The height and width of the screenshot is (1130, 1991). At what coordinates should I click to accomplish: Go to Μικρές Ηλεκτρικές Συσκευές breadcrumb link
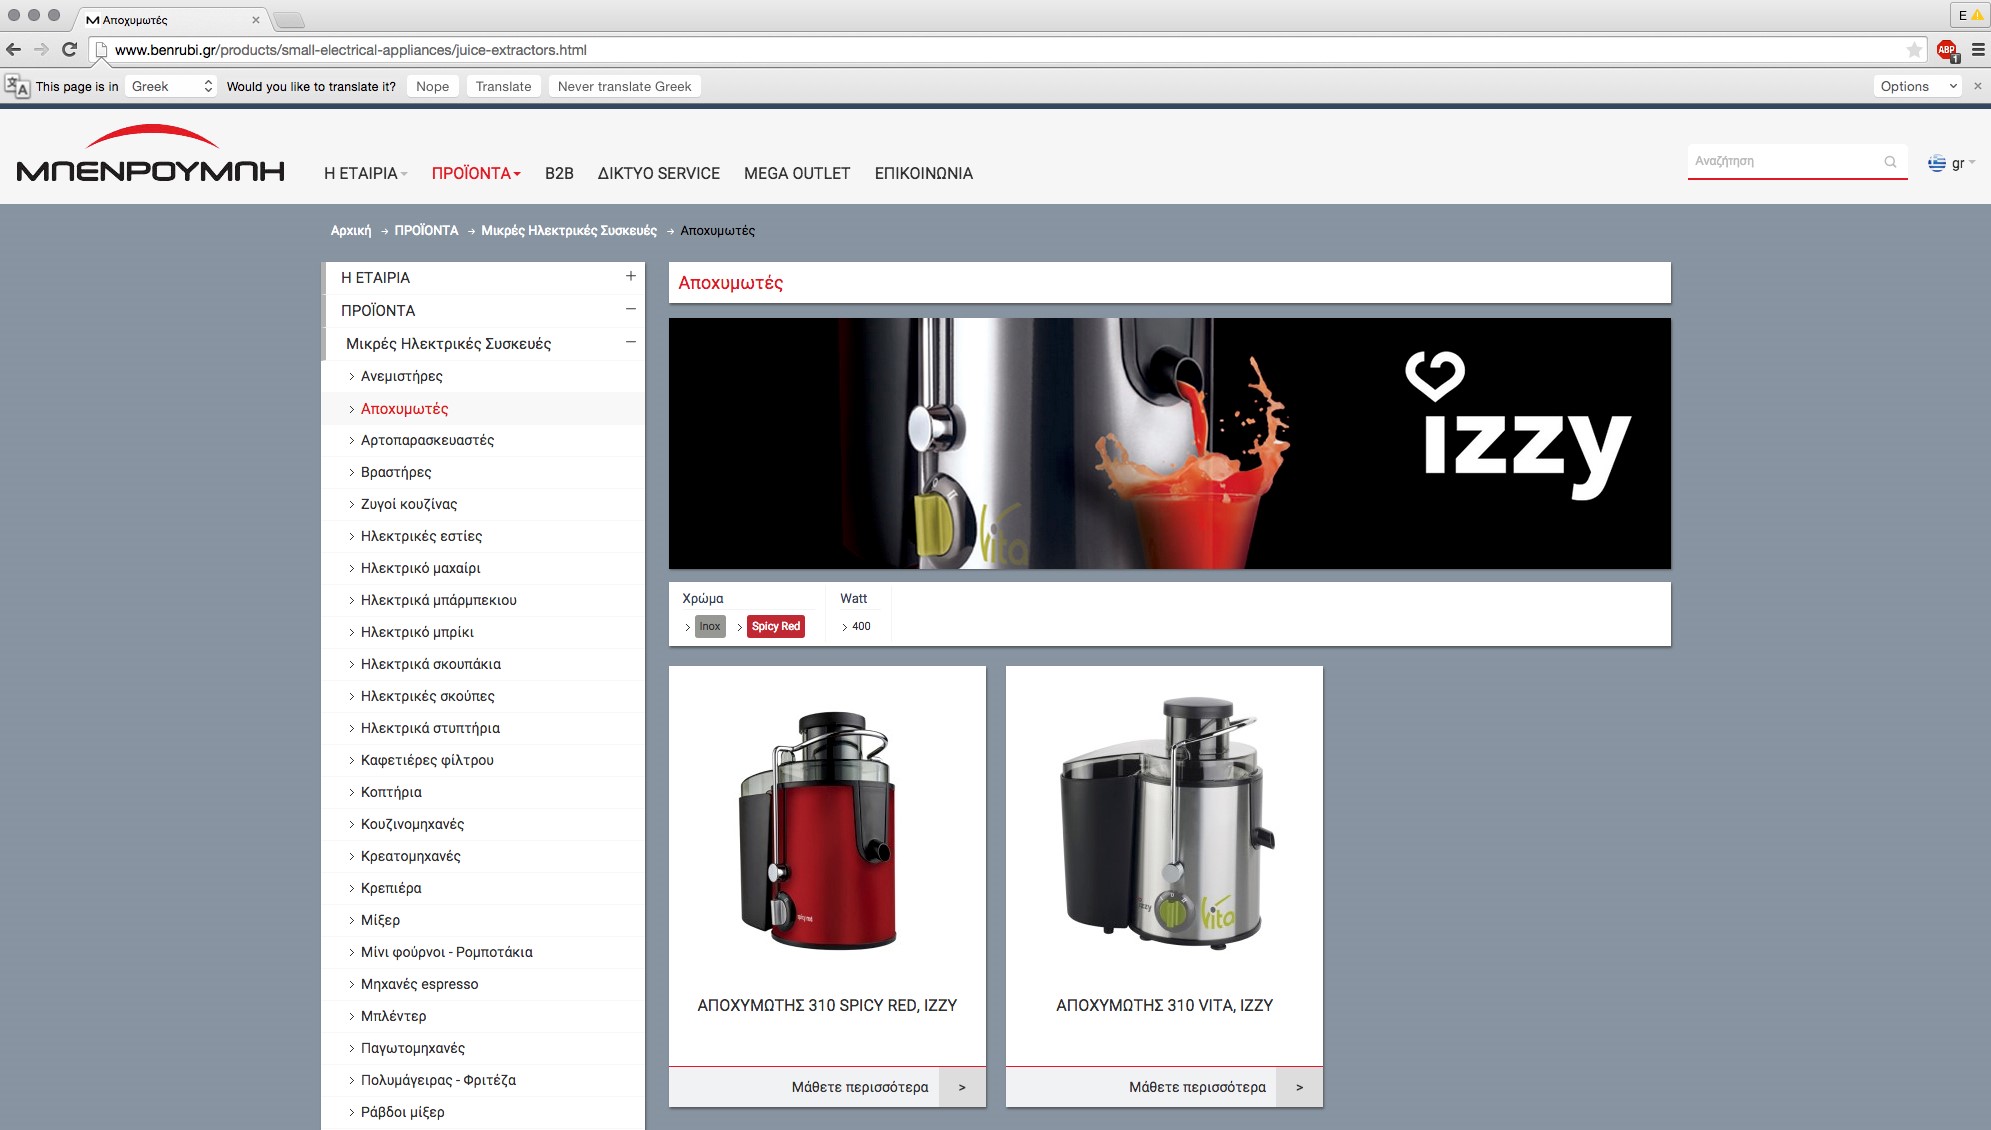pos(569,230)
